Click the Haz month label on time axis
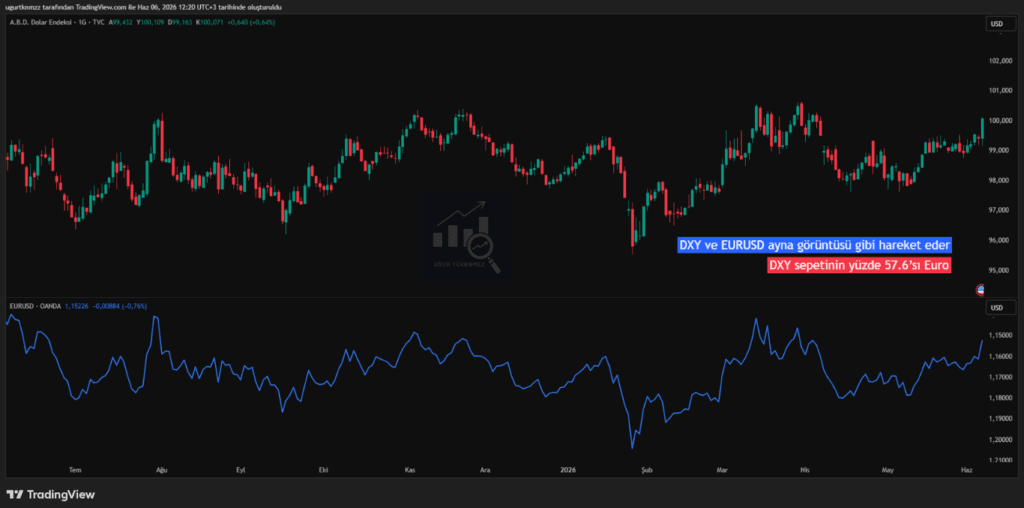 (968, 469)
